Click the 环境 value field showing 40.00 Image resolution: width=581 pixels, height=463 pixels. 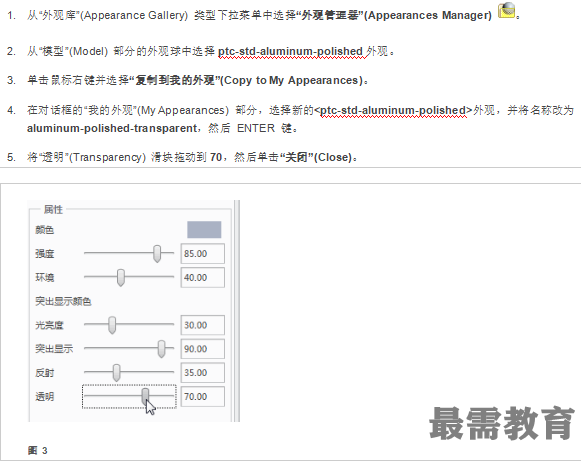tap(203, 277)
